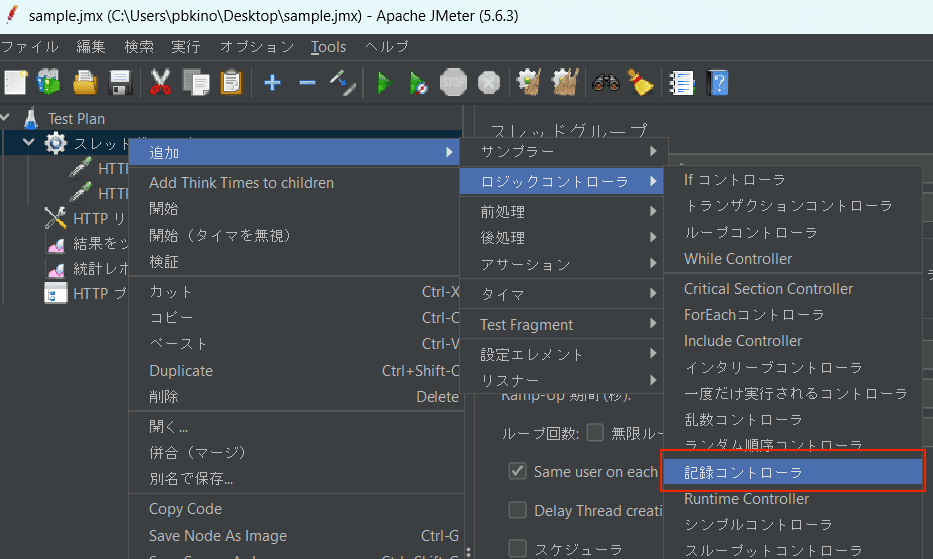
Task: Expand the 設定エレメント submenu
Action: pyautogui.click(x=561, y=354)
